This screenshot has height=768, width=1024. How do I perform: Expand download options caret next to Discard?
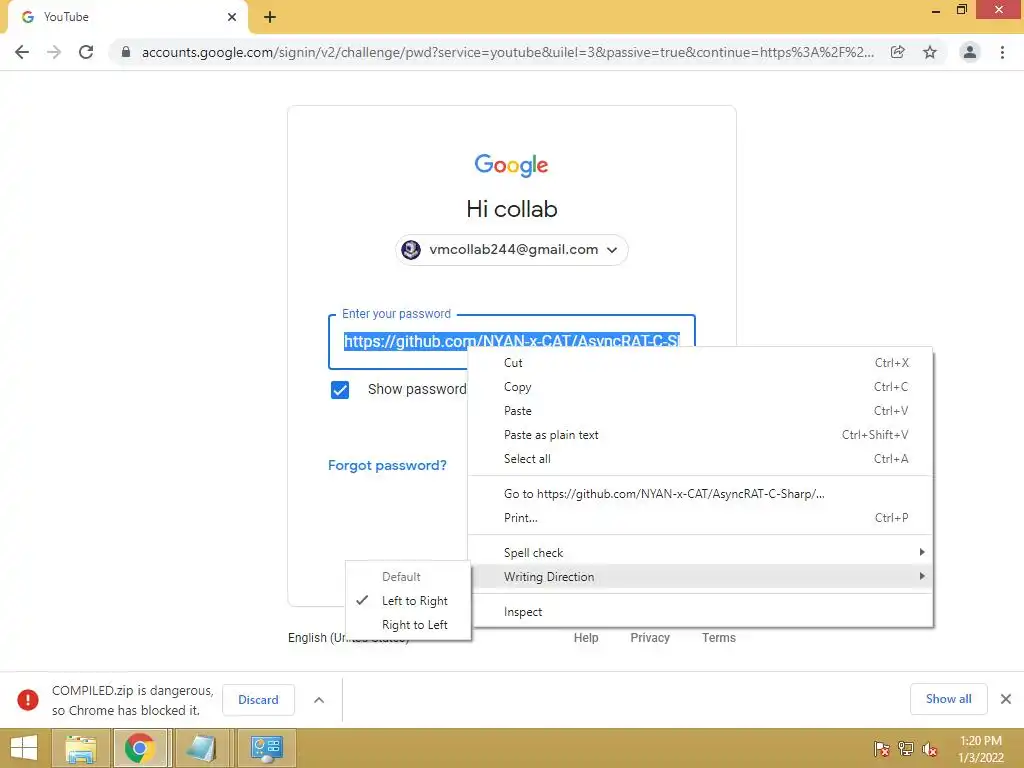[319, 700]
